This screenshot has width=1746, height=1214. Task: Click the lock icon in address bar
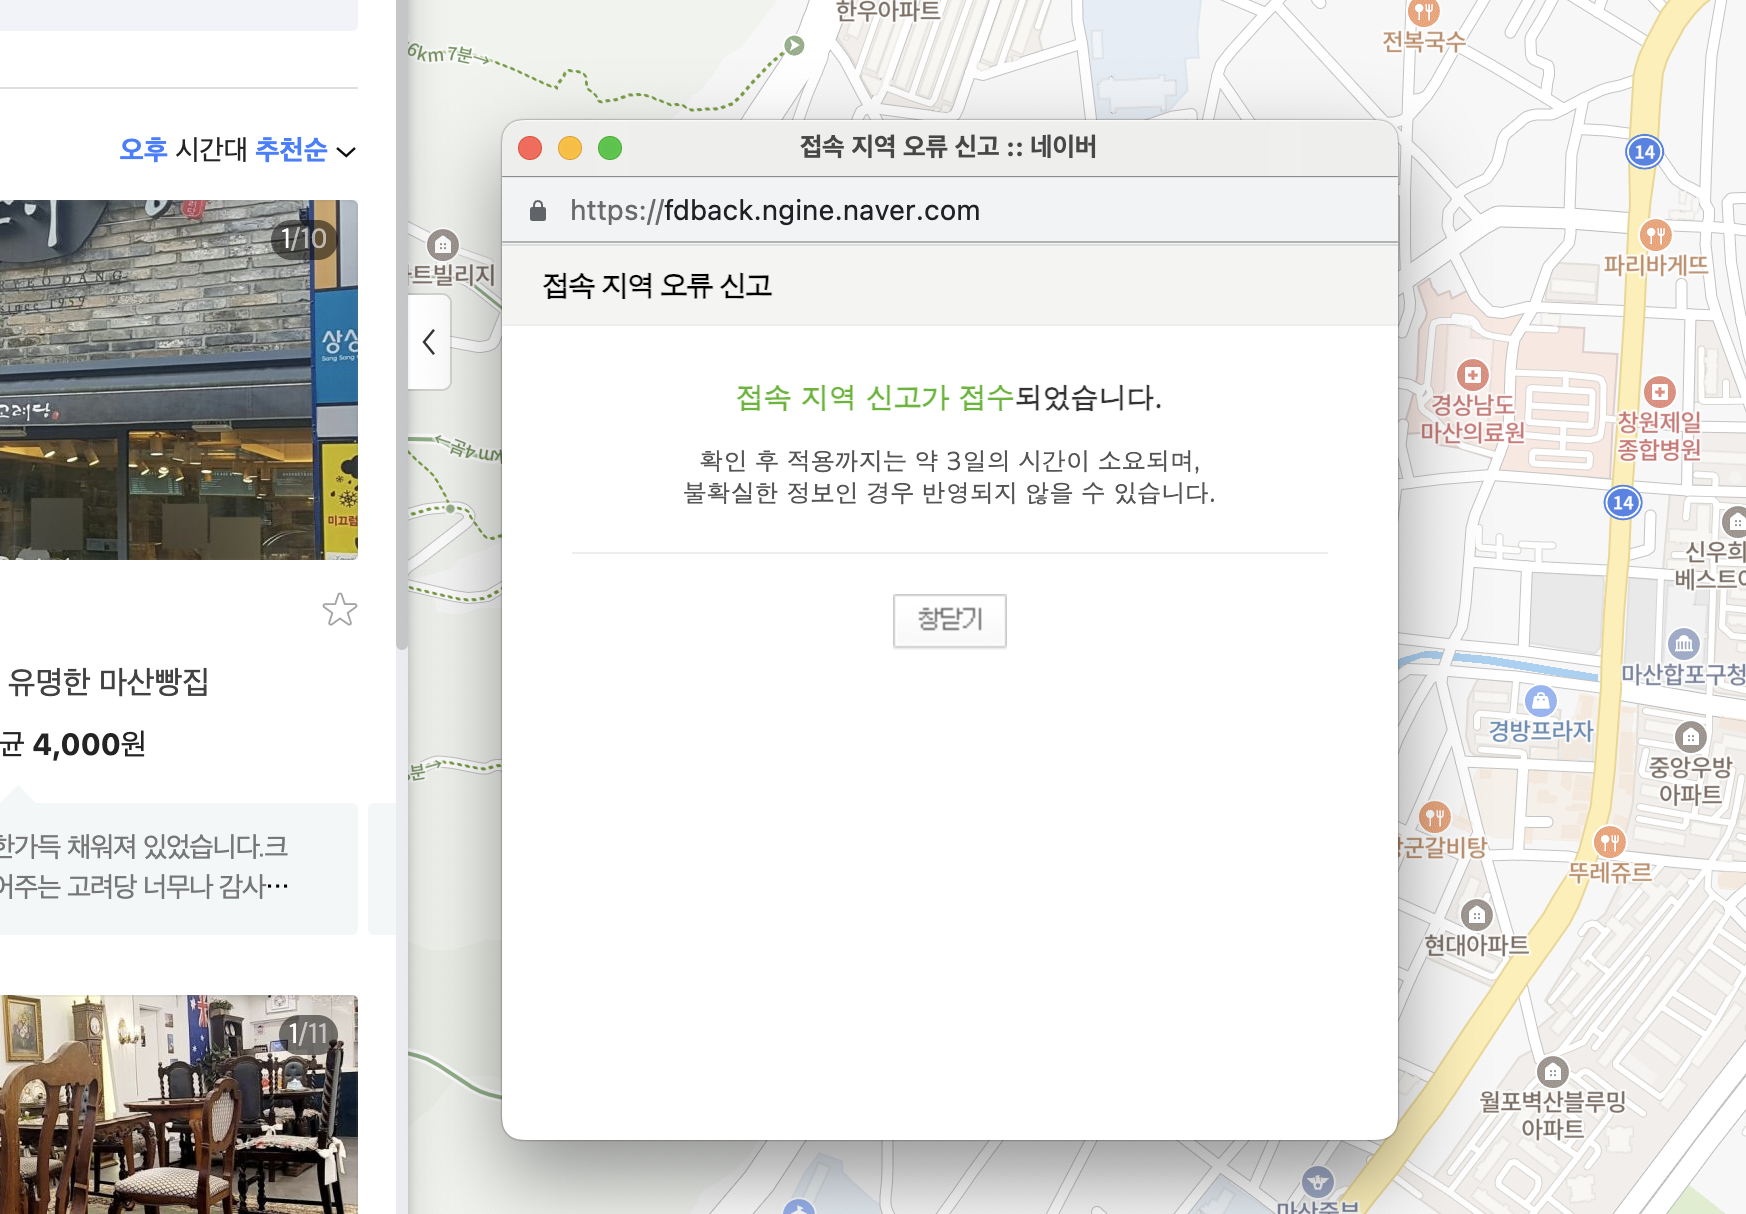(538, 210)
